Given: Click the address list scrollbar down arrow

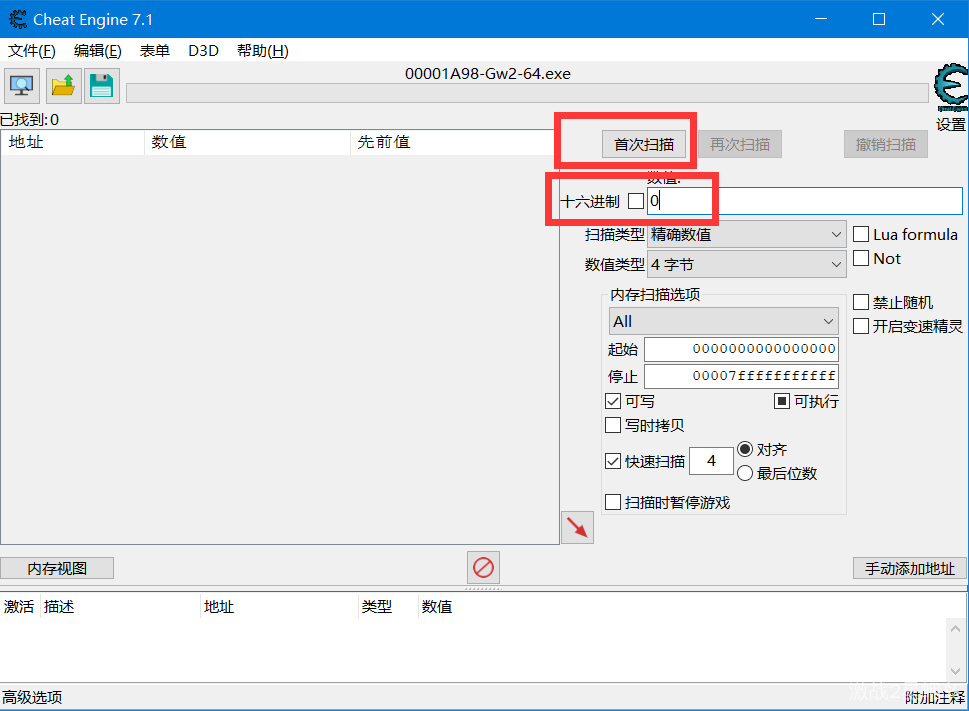Looking at the screenshot, I should click(955, 671).
